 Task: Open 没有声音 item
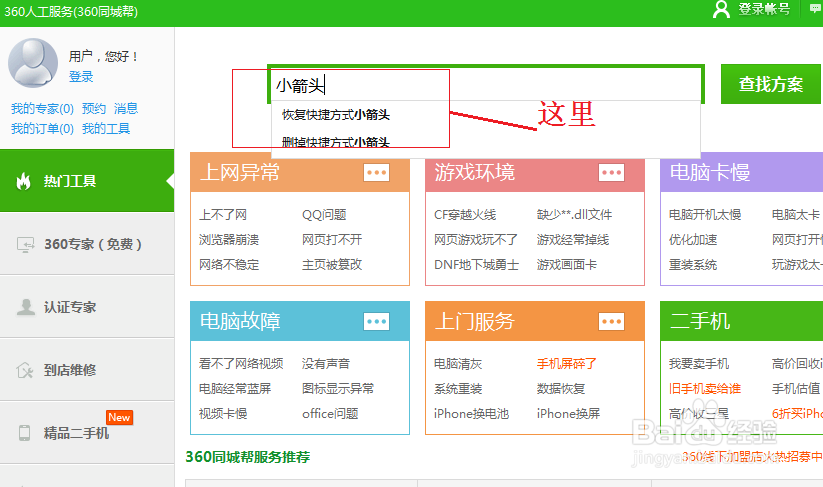tap(325, 364)
